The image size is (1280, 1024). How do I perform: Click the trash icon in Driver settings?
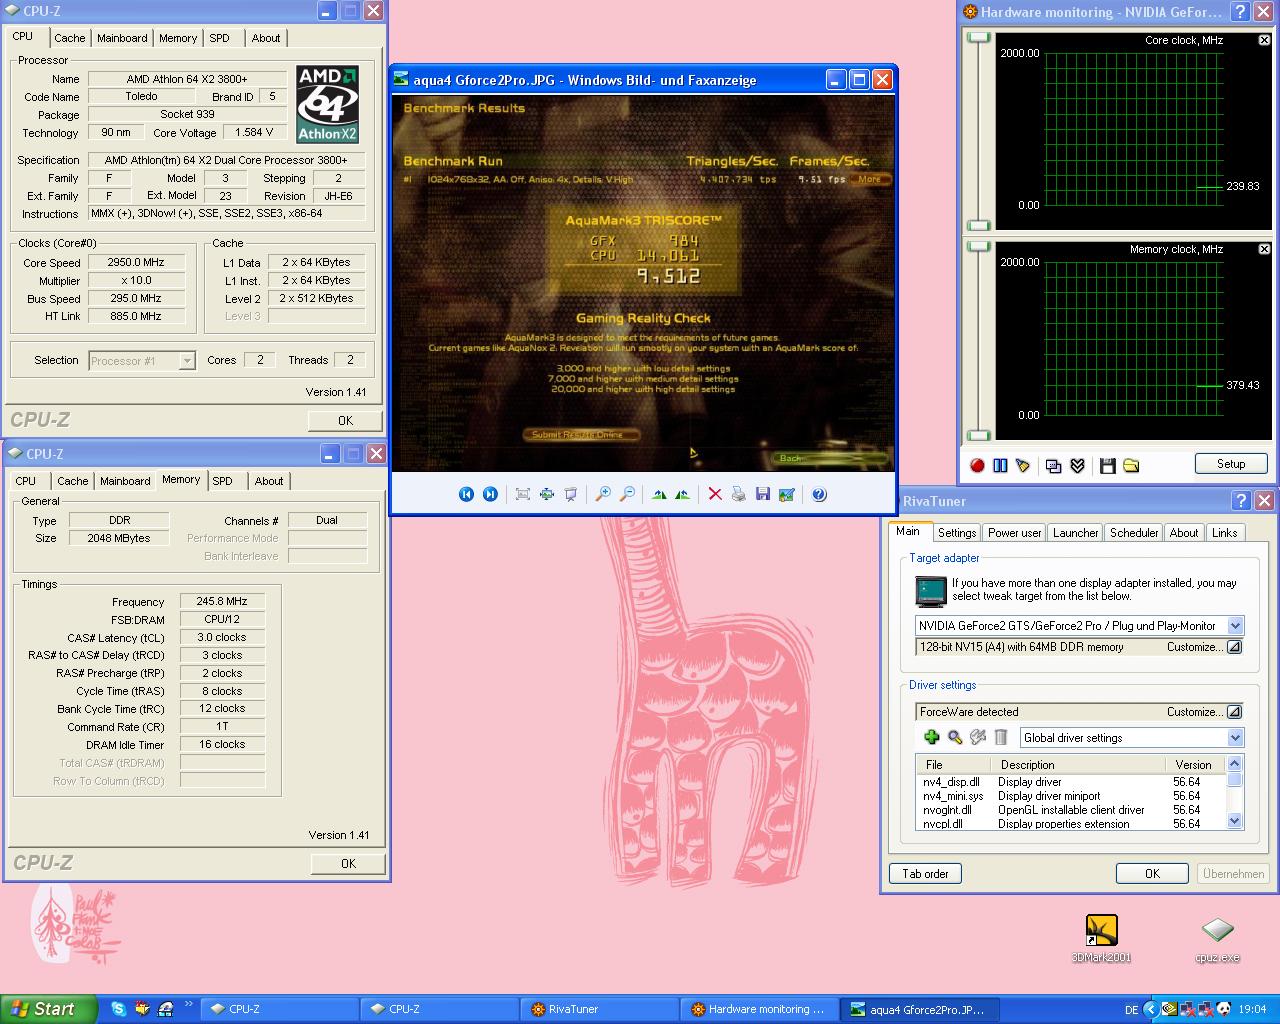1001,737
